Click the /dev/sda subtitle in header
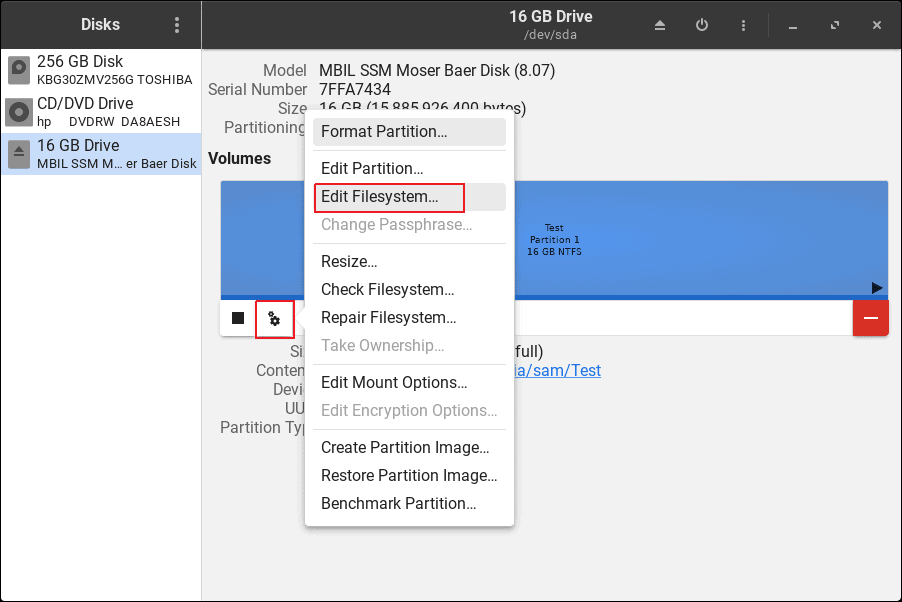The width and height of the screenshot is (902, 602). coord(550,35)
